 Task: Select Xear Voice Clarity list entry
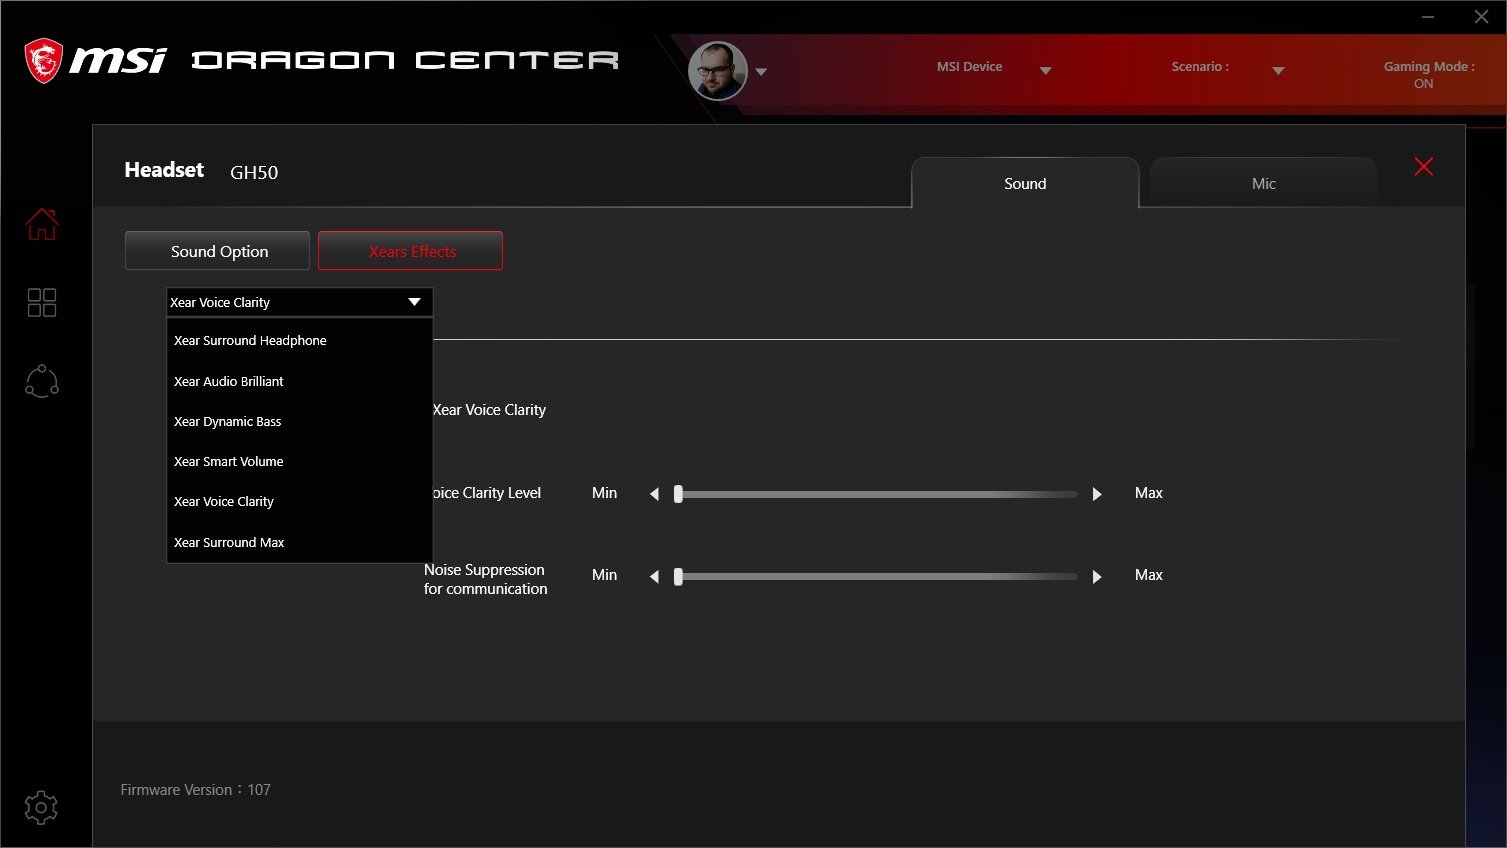pos(299,501)
